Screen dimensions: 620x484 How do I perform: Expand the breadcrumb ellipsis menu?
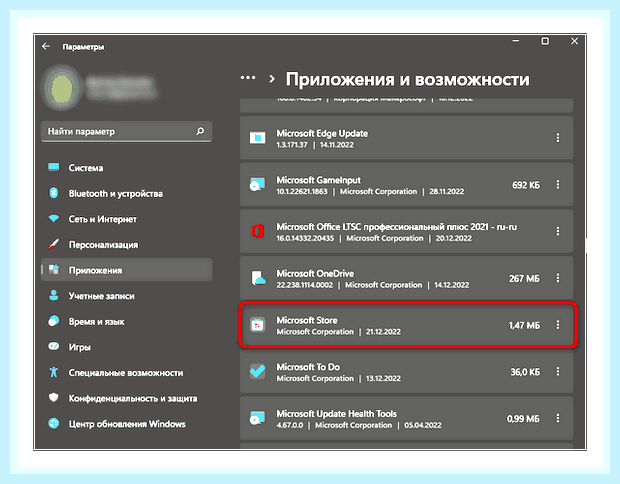(248, 78)
